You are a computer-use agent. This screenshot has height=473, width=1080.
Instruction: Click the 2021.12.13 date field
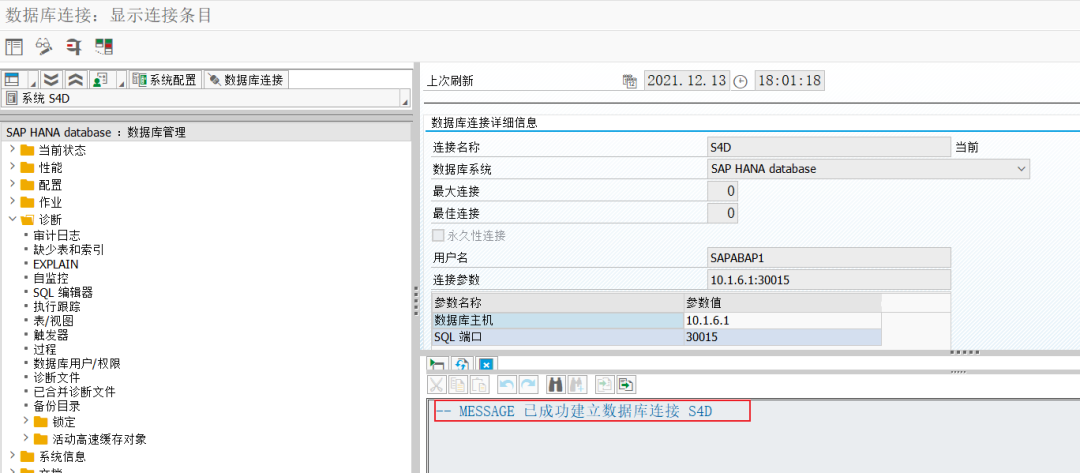686,80
